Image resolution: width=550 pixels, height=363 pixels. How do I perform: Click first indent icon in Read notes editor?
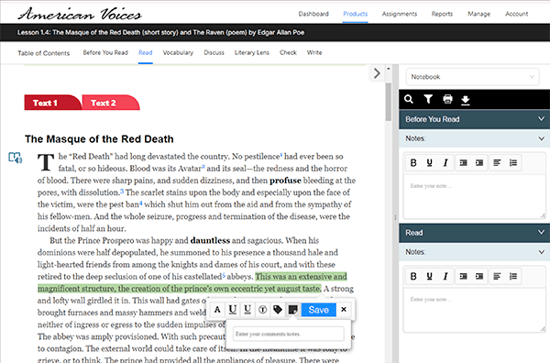pyautogui.click(x=463, y=276)
